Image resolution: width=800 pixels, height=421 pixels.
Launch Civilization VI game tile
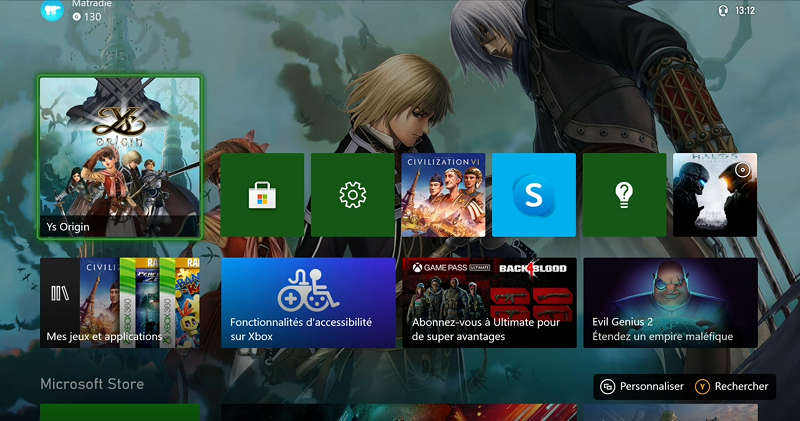click(x=443, y=195)
